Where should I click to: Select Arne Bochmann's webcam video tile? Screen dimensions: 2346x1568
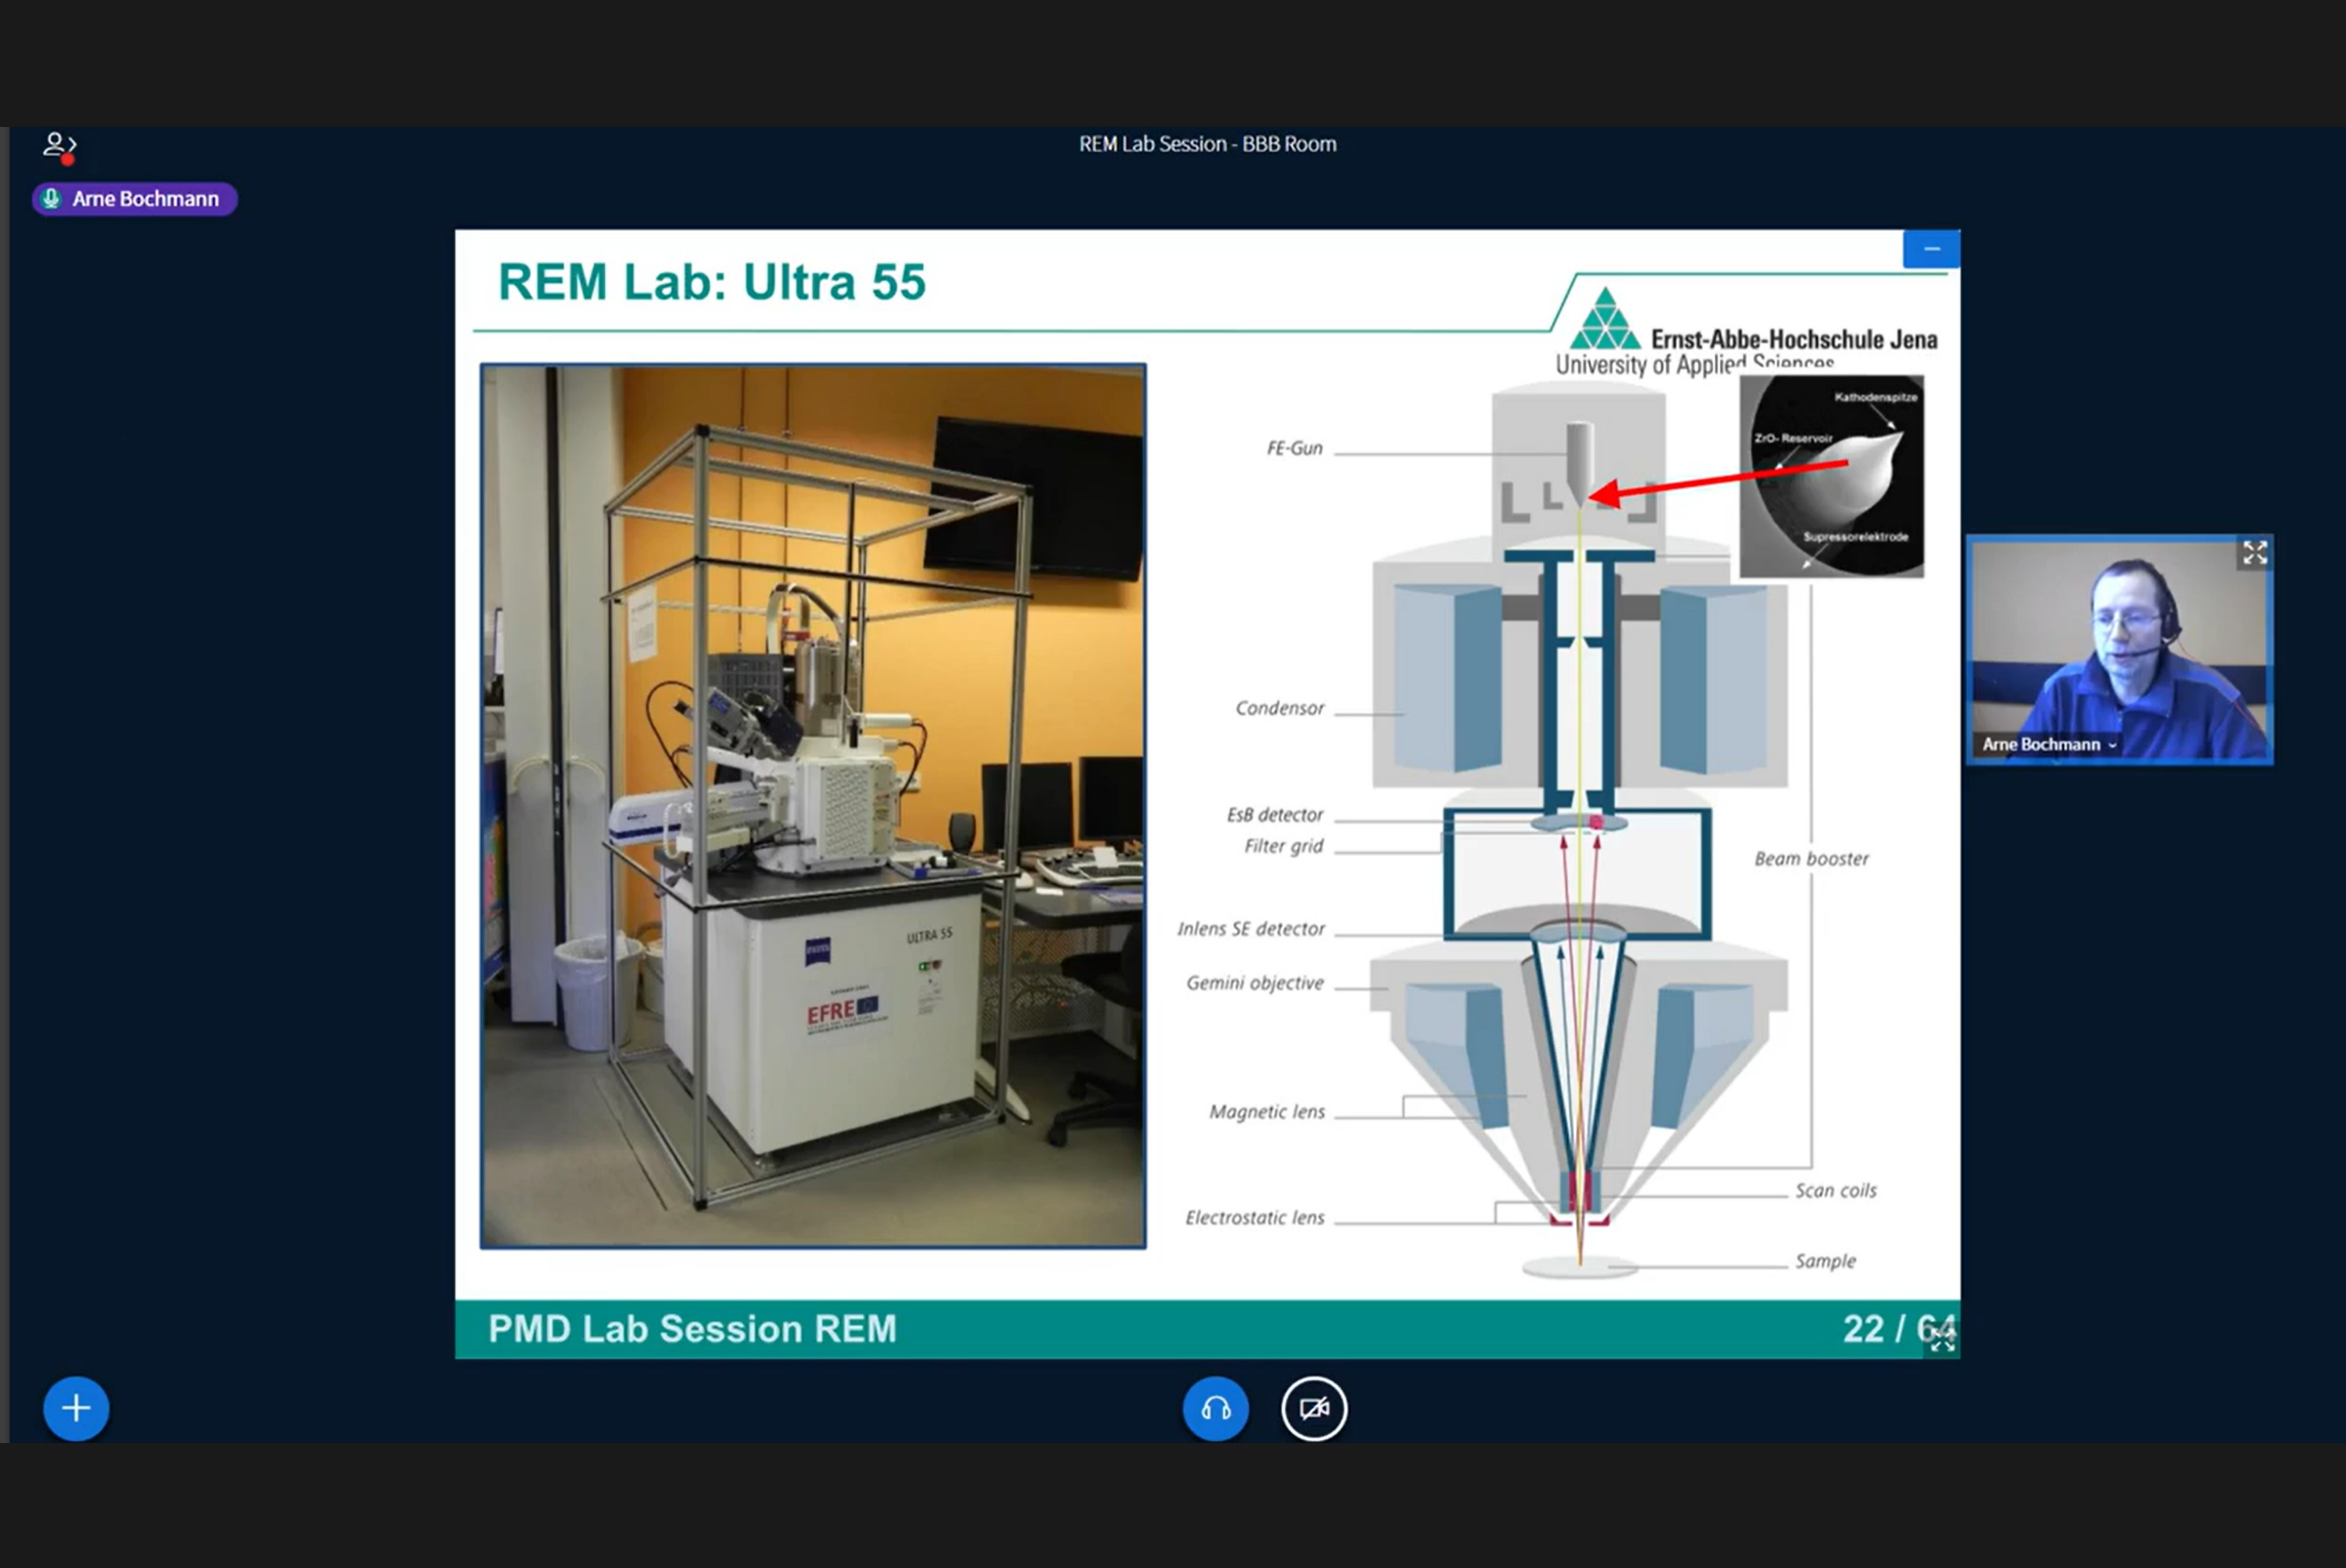pyautogui.click(x=2119, y=650)
